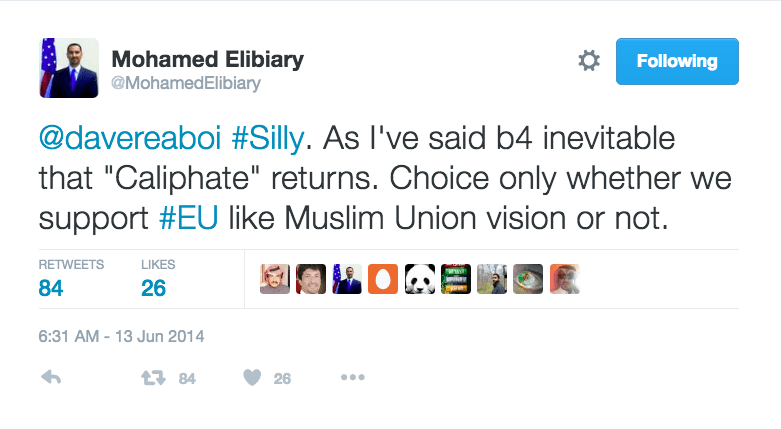The height and width of the screenshot is (429, 781).
Task: Open the tweet timestamp 6:31 AM link
Action: (x=121, y=336)
